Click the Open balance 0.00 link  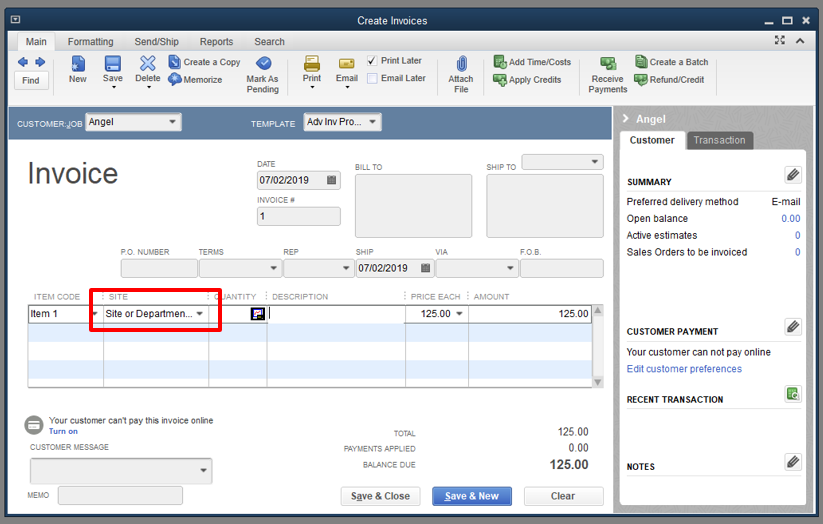[x=790, y=218]
